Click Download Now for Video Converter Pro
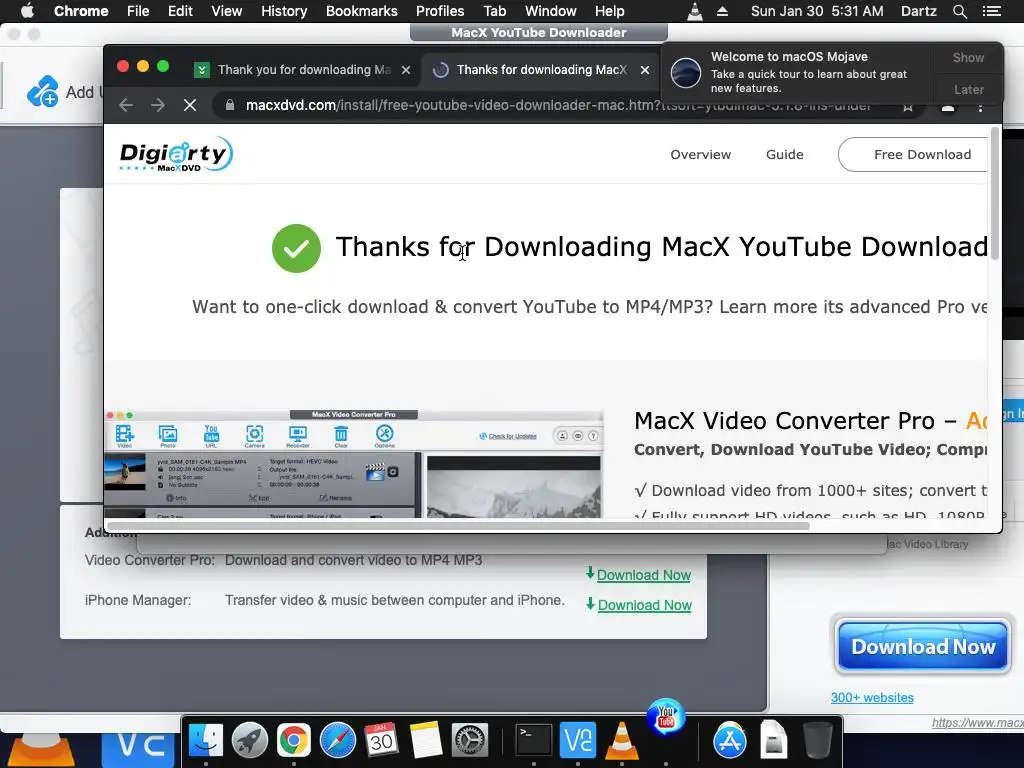The height and width of the screenshot is (768, 1024). [643, 575]
